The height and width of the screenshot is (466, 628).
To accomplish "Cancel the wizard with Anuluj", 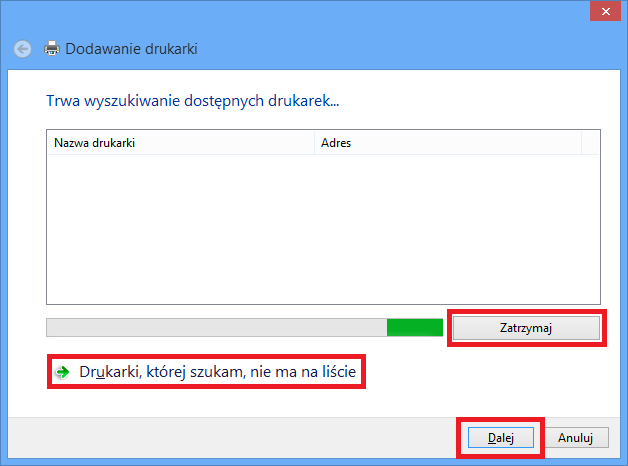I will pyautogui.click(x=576, y=438).
